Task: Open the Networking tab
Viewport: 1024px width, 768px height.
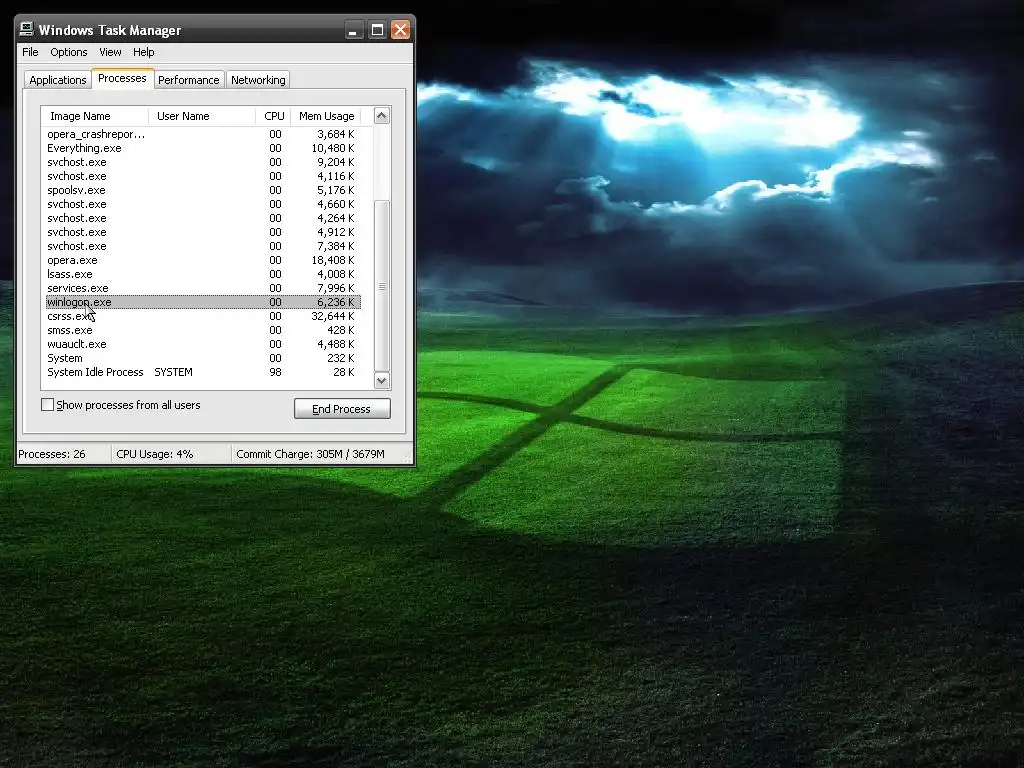Action: point(258,80)
